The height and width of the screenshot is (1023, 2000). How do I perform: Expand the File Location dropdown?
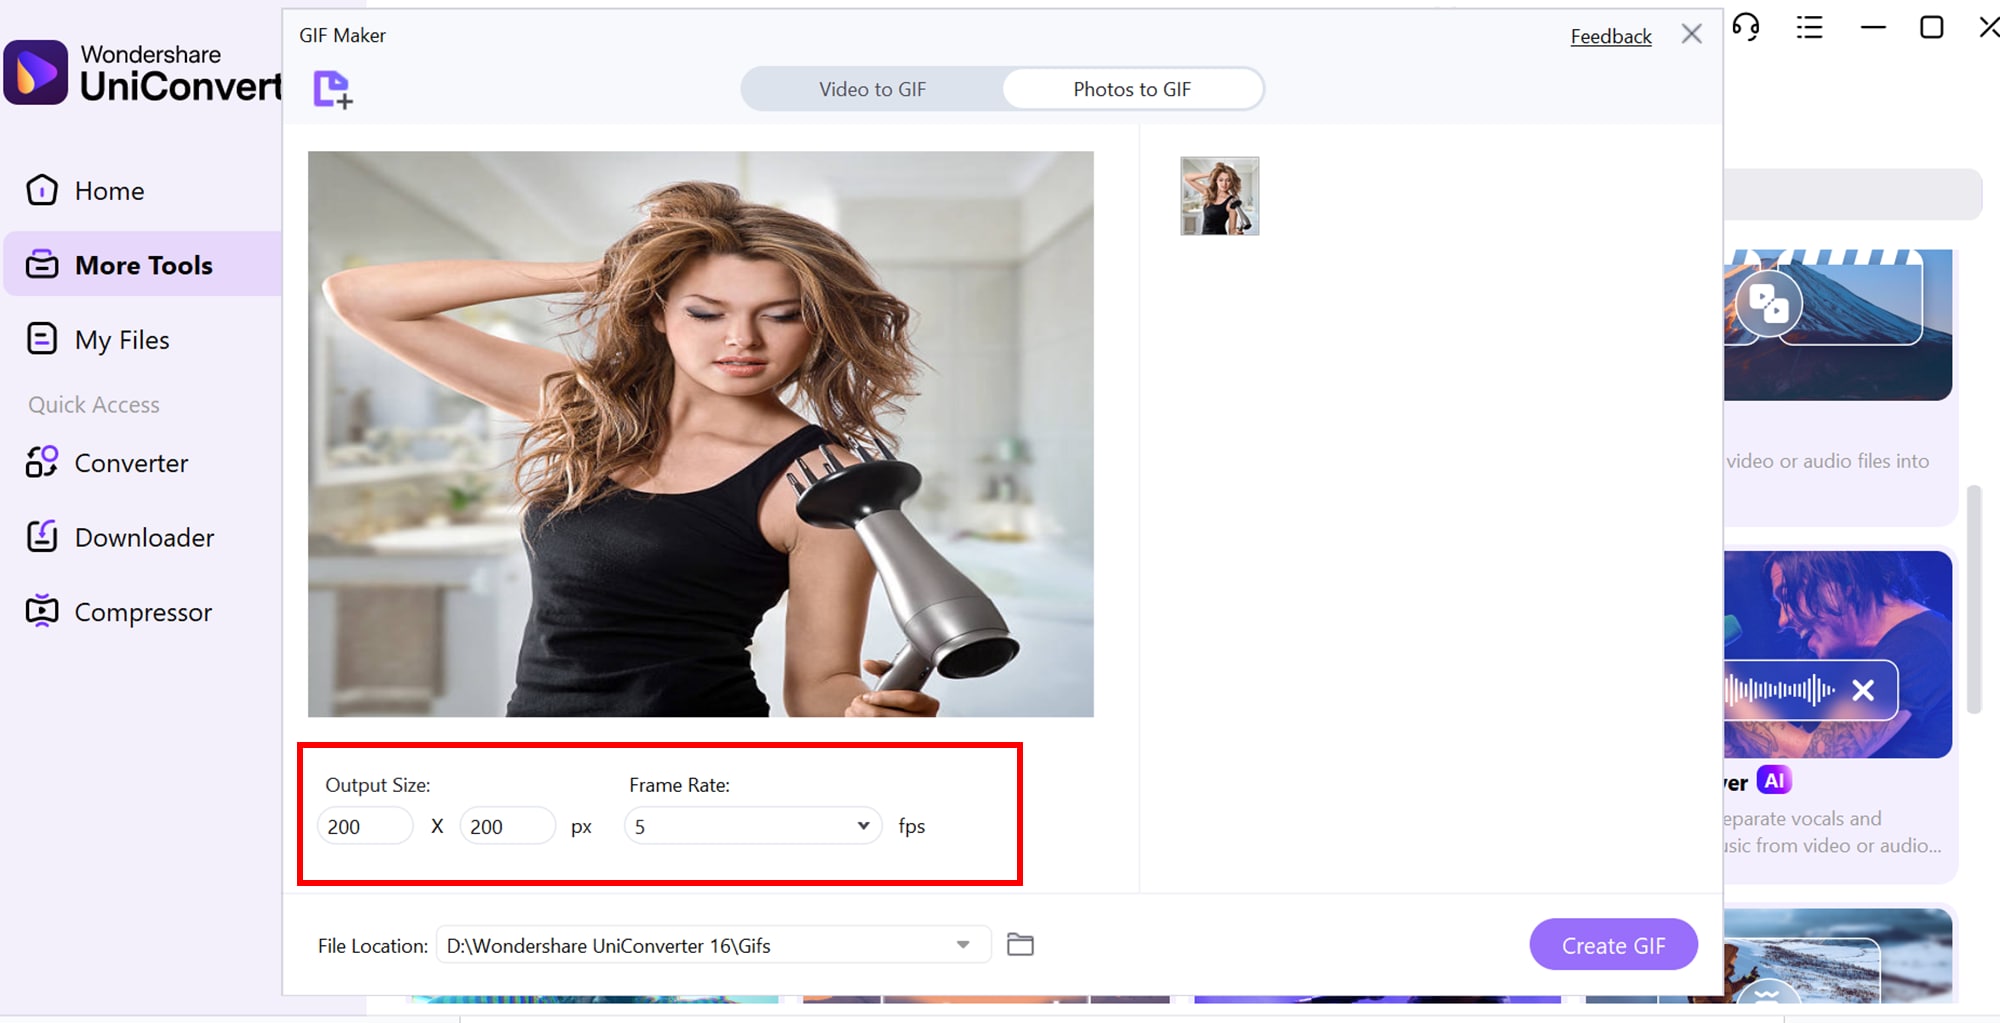click(963, 945)
